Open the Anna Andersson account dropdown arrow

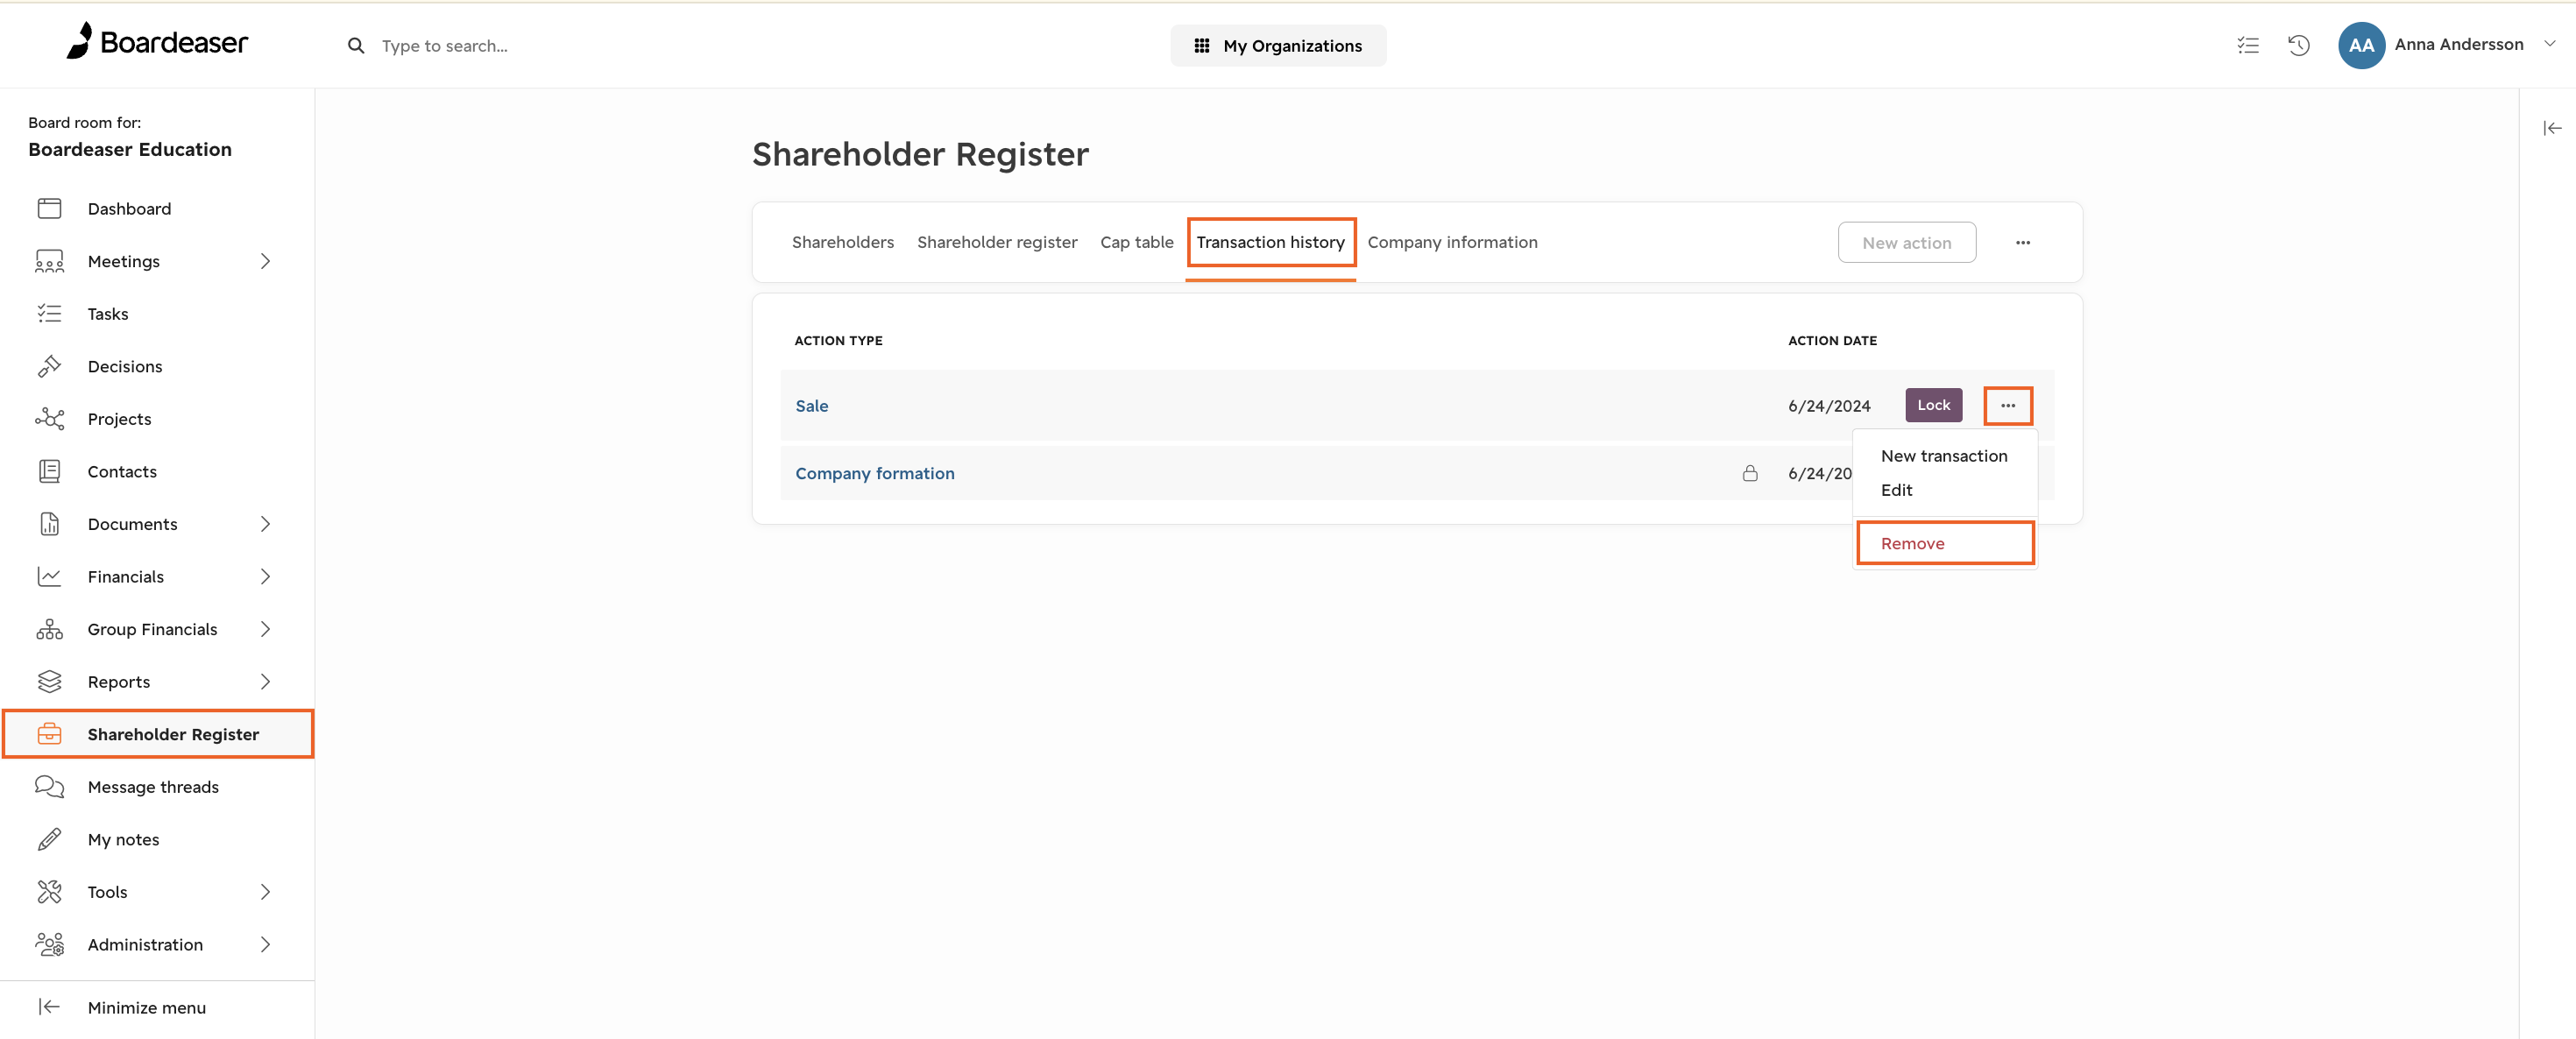point(2549,44)
